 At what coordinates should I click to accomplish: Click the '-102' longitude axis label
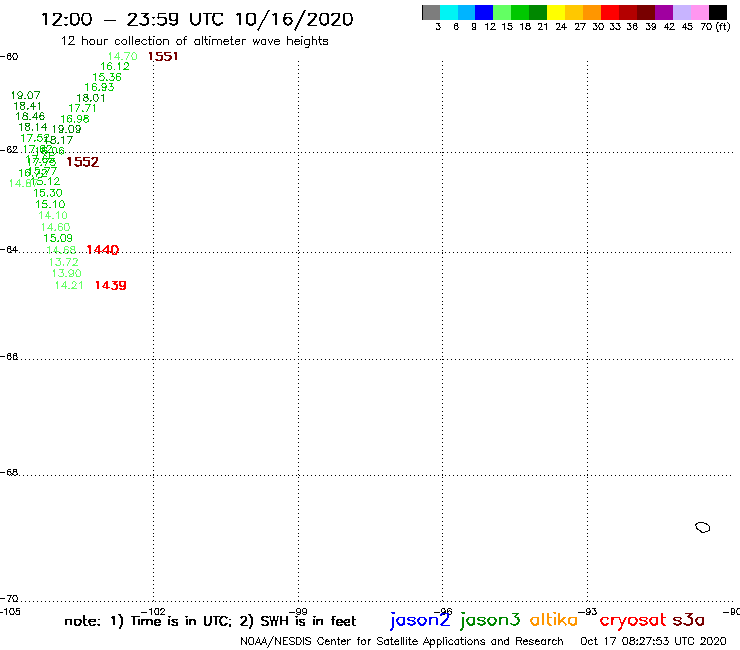(153, 612)
